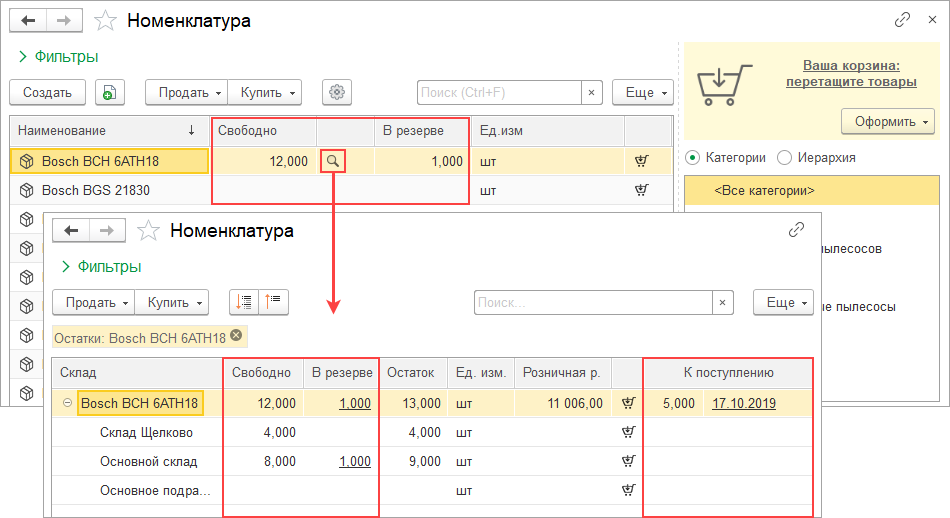Add Склад Щелково row to cart
This screenshot has height=518, width=950.
pyautogui.click(x=628, y=432)
